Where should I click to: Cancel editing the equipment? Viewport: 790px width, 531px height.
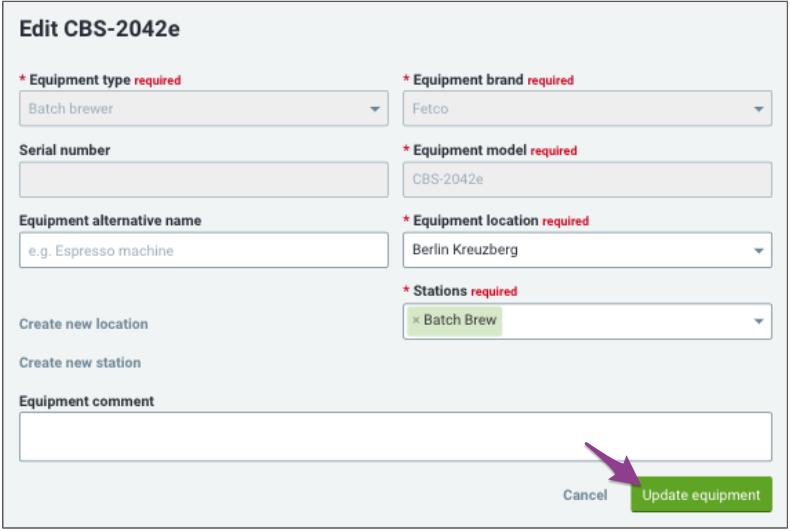pos(585,495)
